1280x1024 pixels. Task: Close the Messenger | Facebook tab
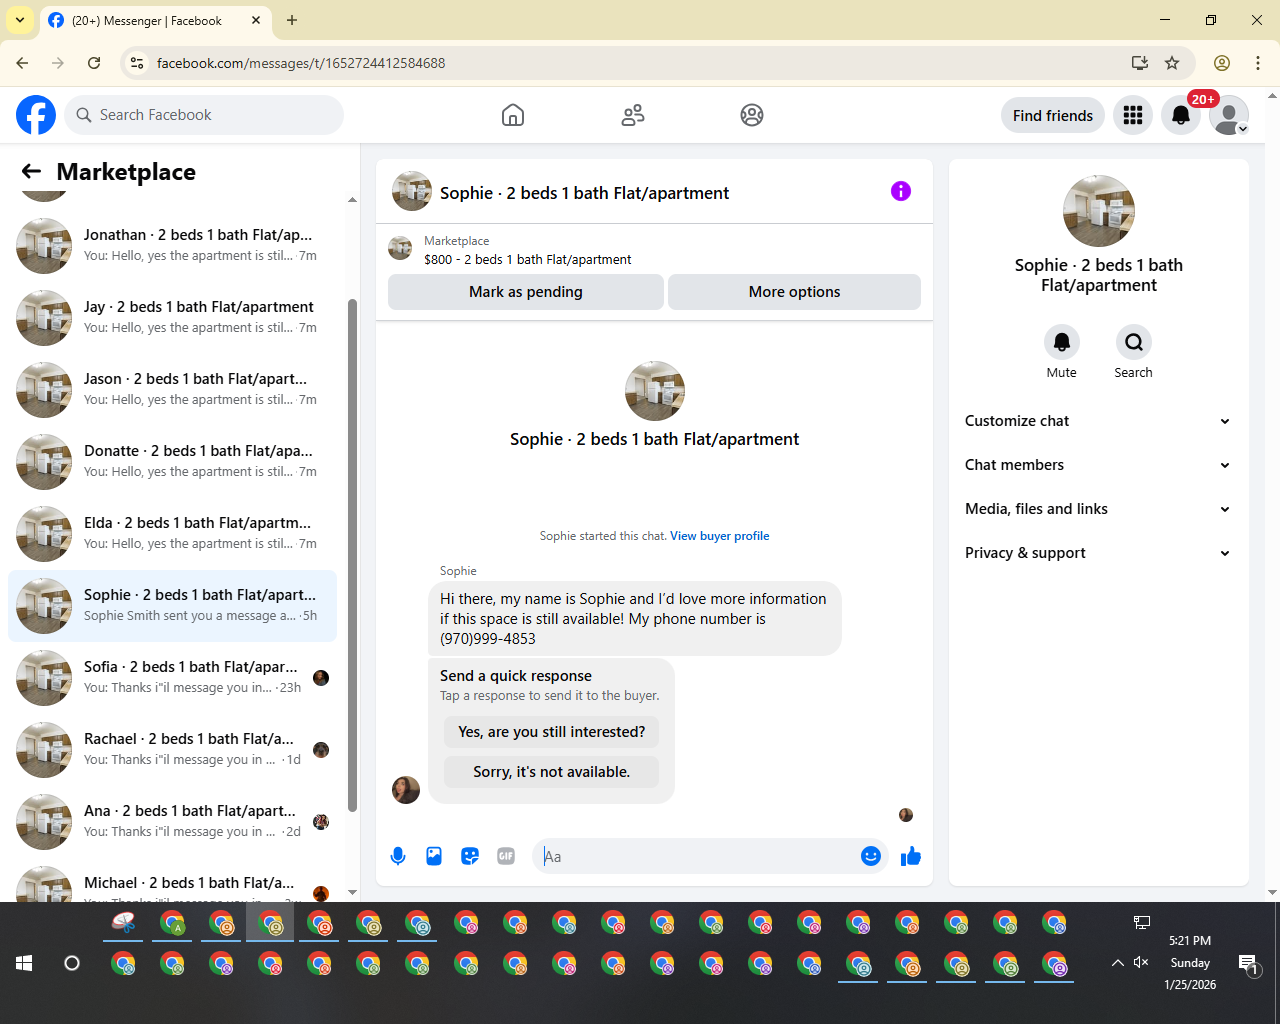pos(256,20)
